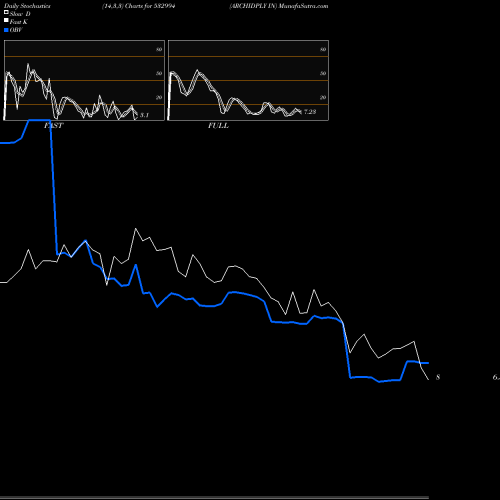This screenshot has height=500, width=500.
Task: Click the Slow D legend swatch
Action: pos(6,12)
